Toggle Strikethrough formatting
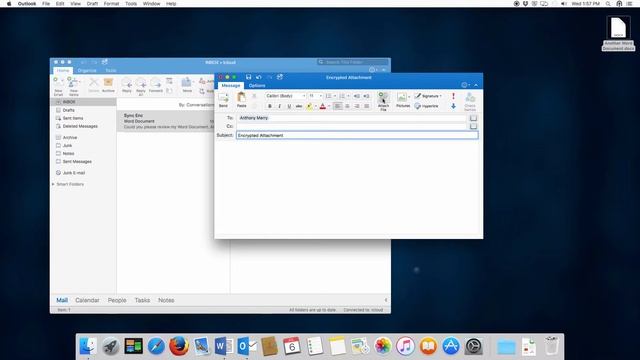The width and height of the screenshot is (640, 360). tap(299, 106)
